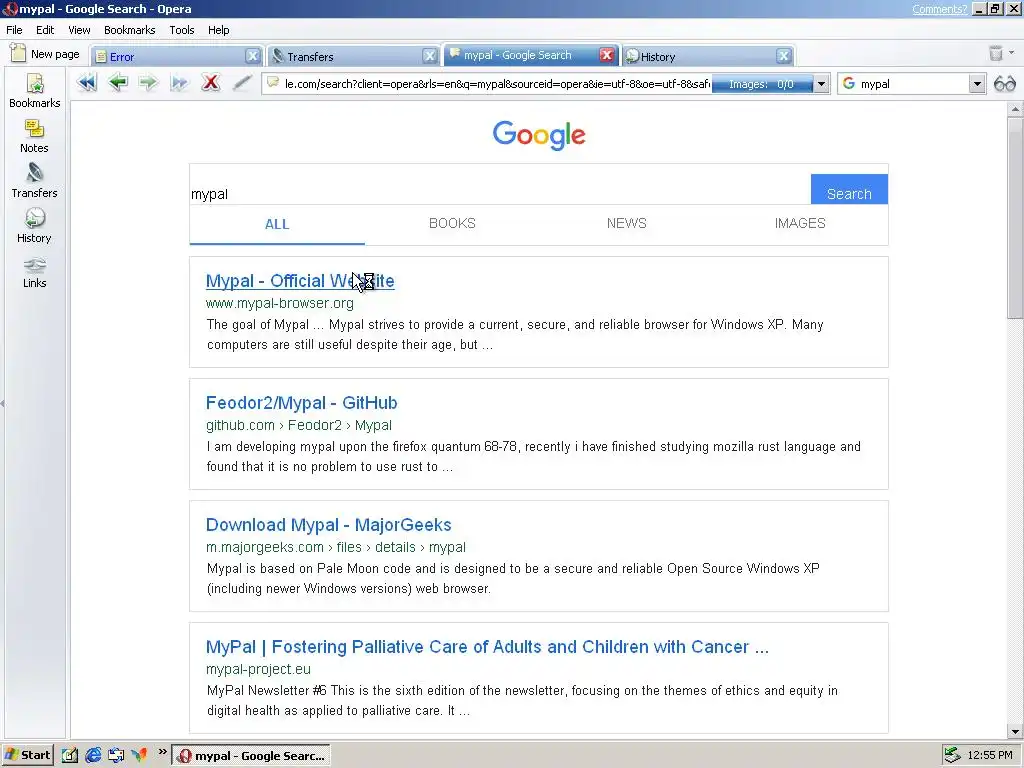Open the Windows Start menu
The height and width of the screenshot is (768, 1024).
27,755
